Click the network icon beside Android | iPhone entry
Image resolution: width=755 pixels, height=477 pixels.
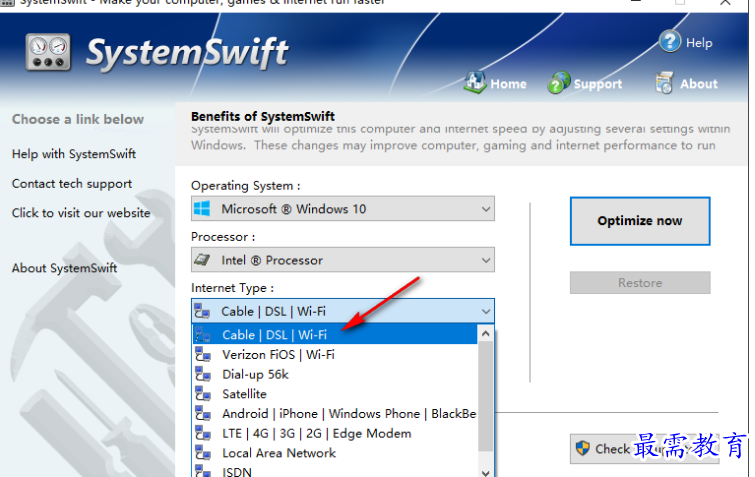point(203,414)
